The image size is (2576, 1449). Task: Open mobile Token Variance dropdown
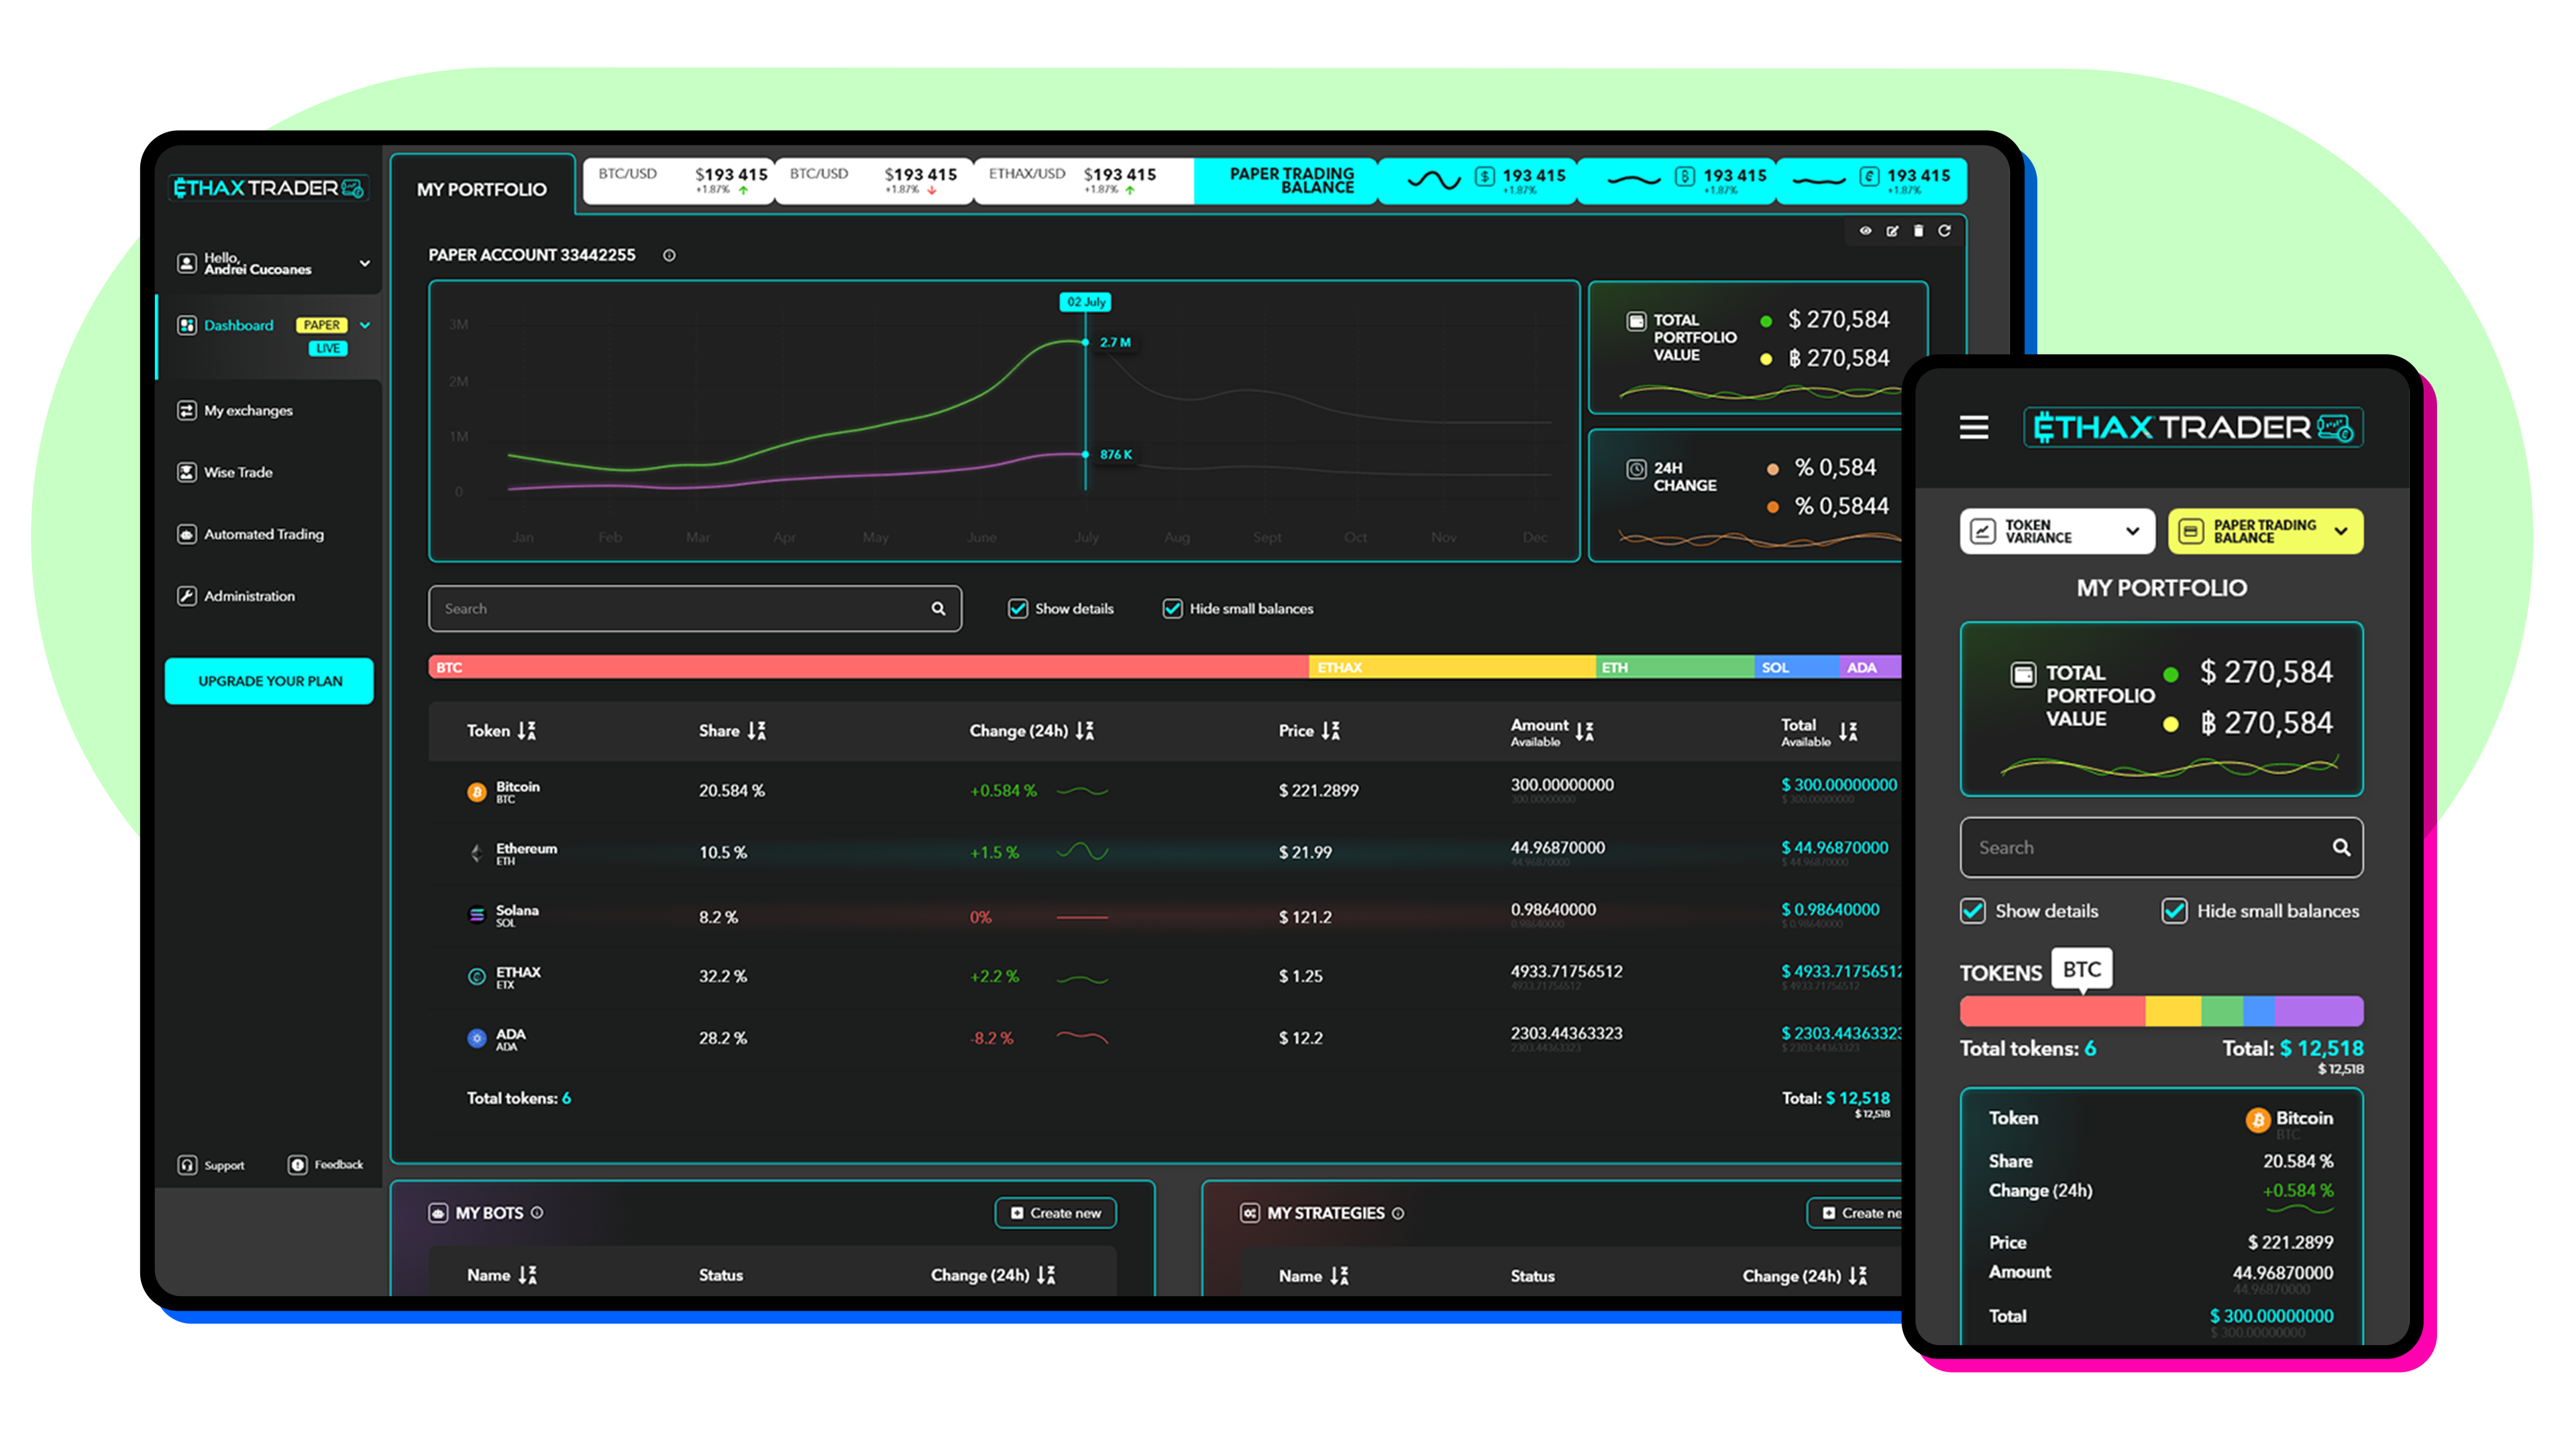pos(2056,531)
